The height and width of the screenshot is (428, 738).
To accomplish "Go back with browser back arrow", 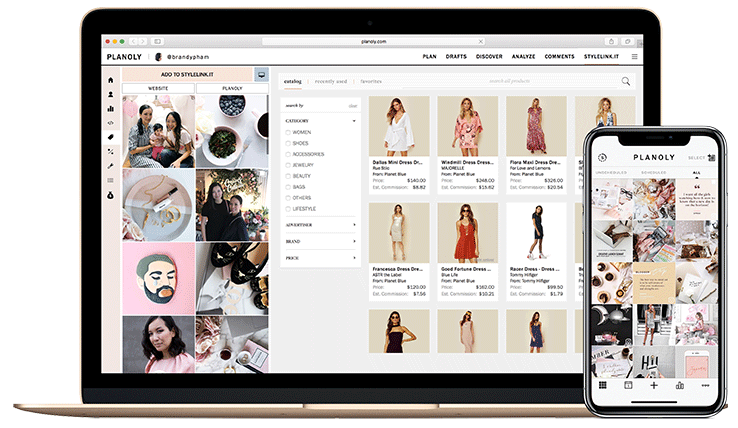I will (x=134, y=41).
